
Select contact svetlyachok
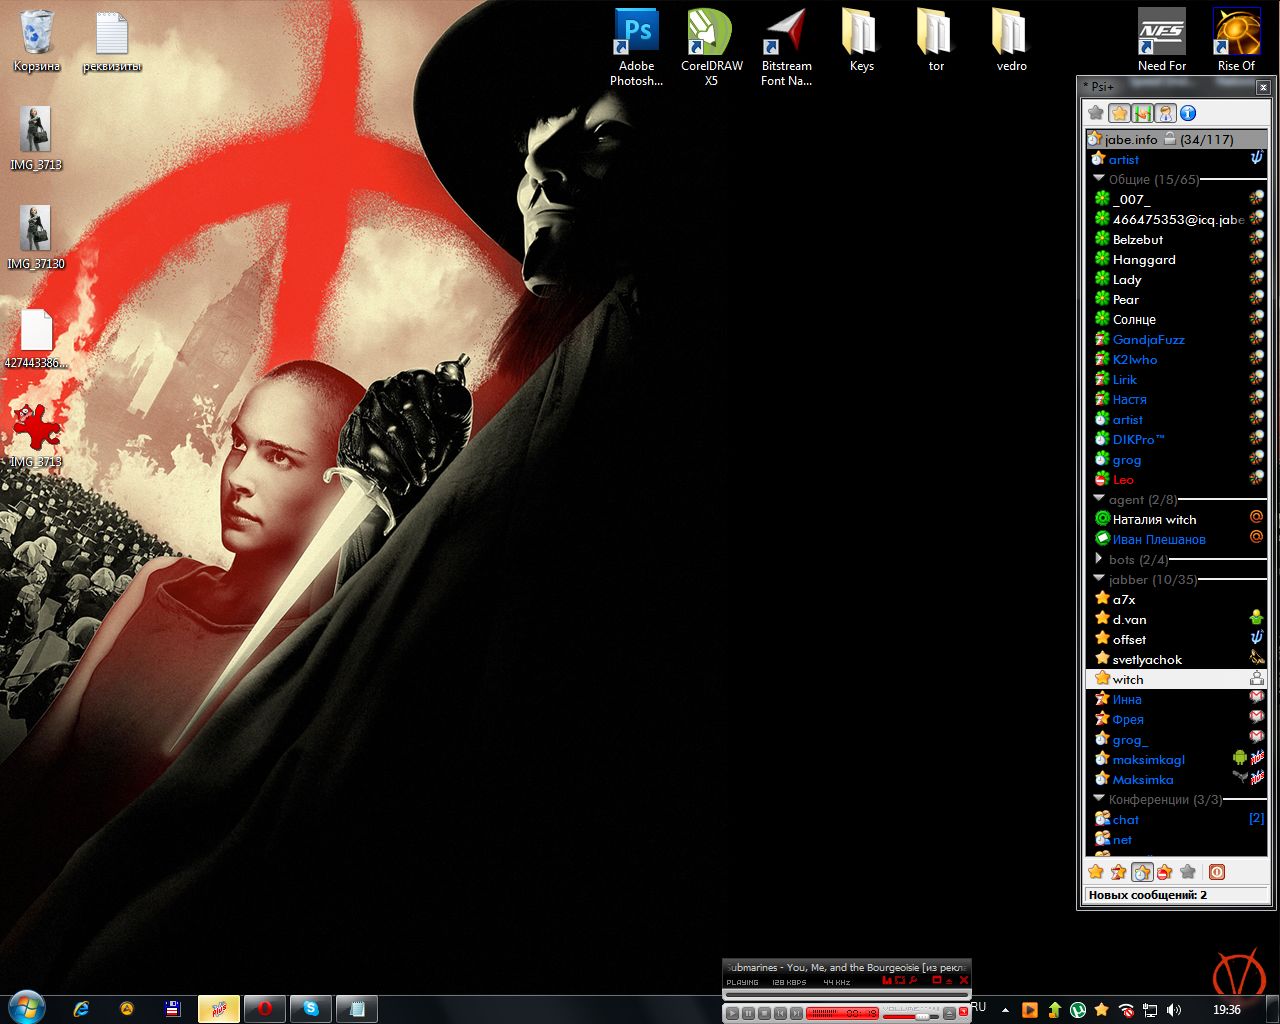1177,659
